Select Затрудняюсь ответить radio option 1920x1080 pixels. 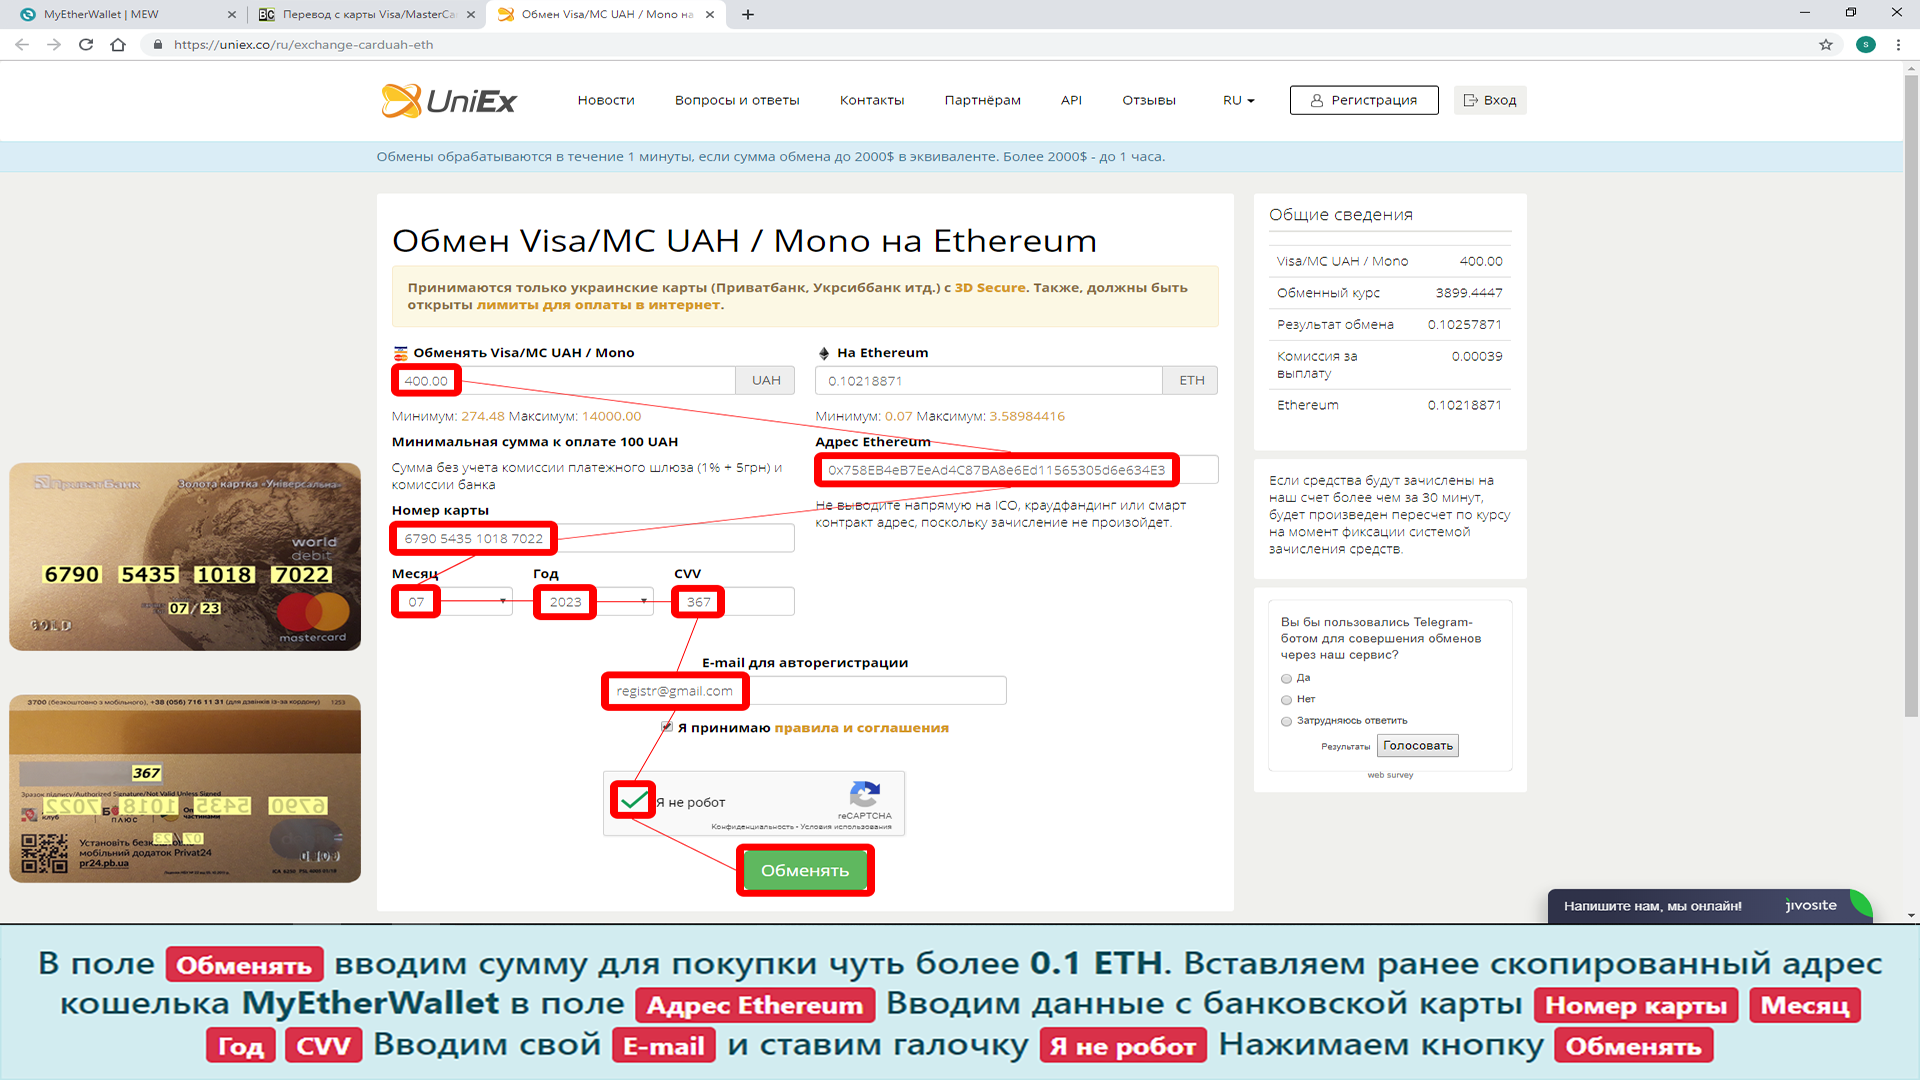[1286, 721]
